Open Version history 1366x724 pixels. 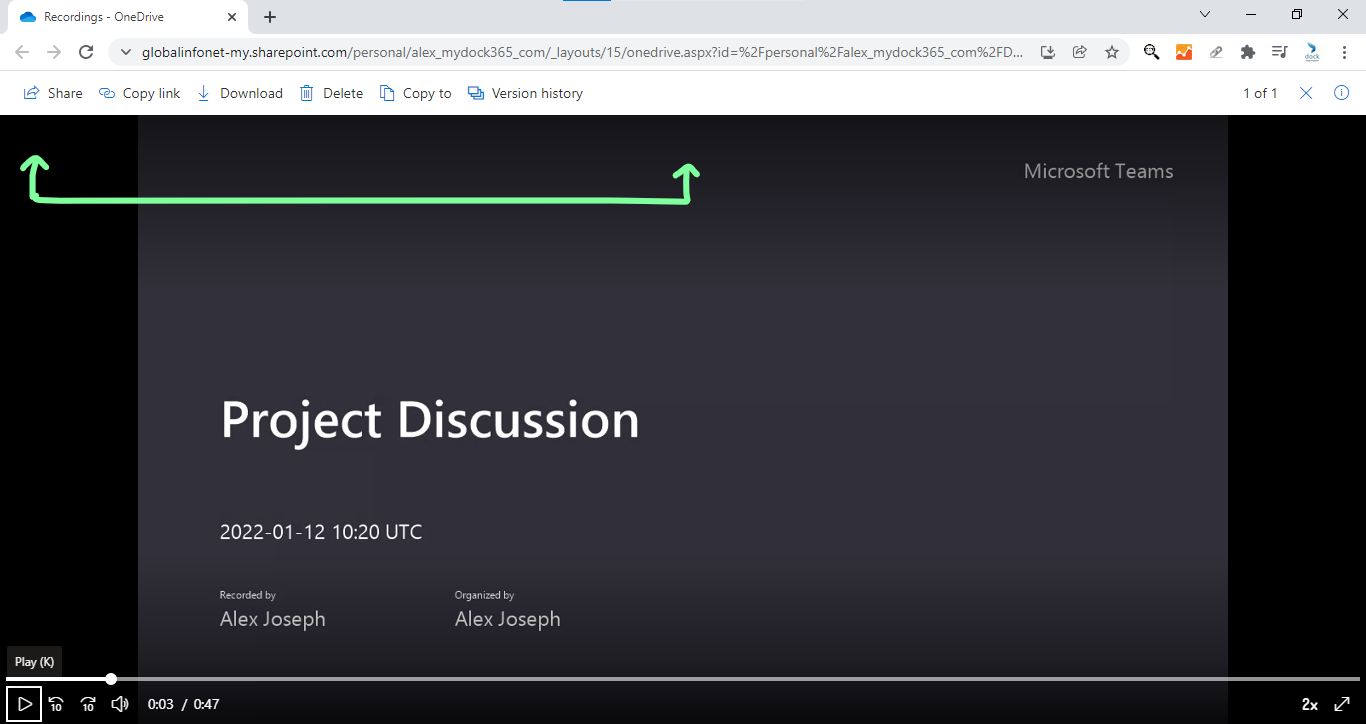tap(525, 93)
